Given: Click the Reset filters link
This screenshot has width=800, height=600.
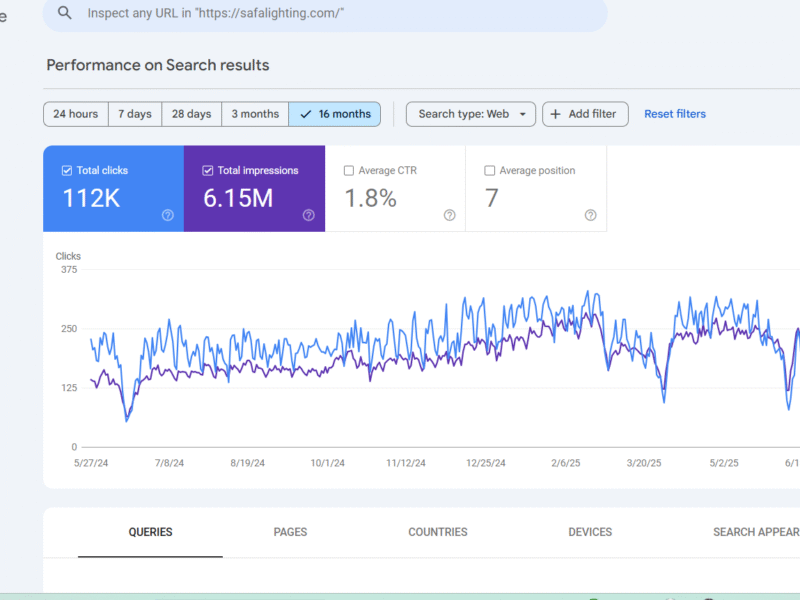Looking at the screenshot, I should pos(675,114).
